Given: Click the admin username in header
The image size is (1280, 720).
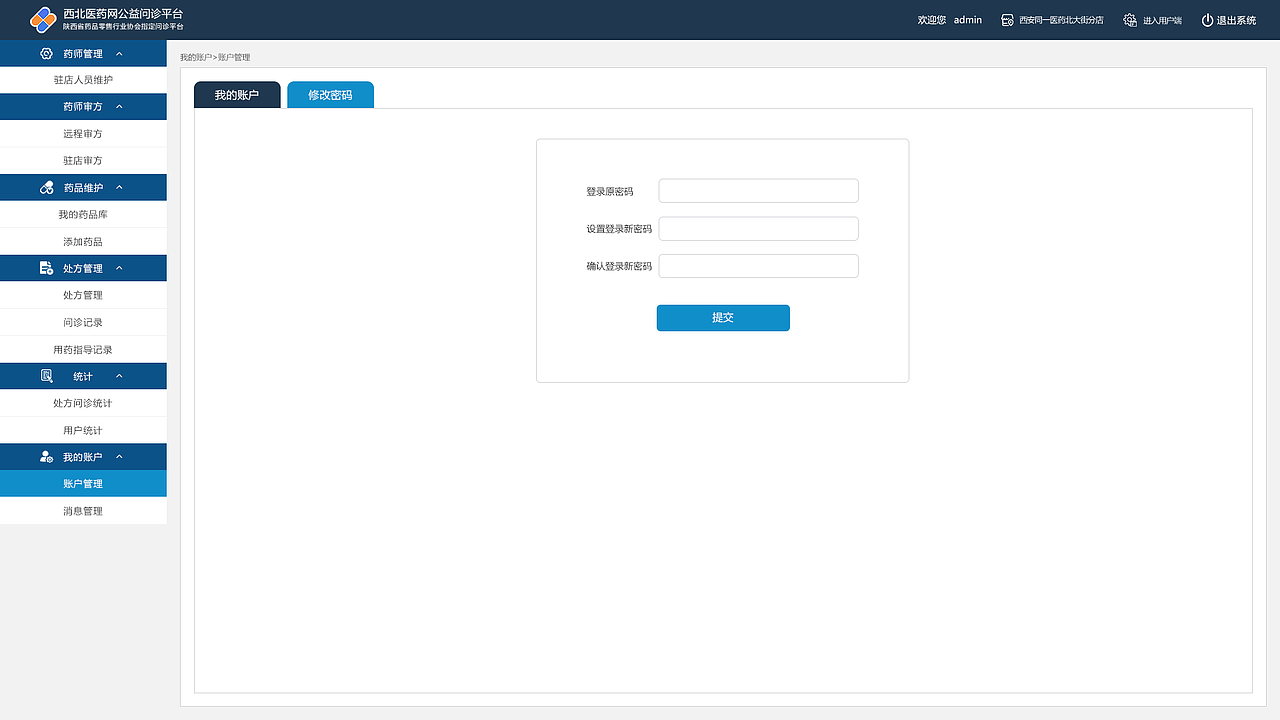Looking at the screenshot, I should 968,20.
